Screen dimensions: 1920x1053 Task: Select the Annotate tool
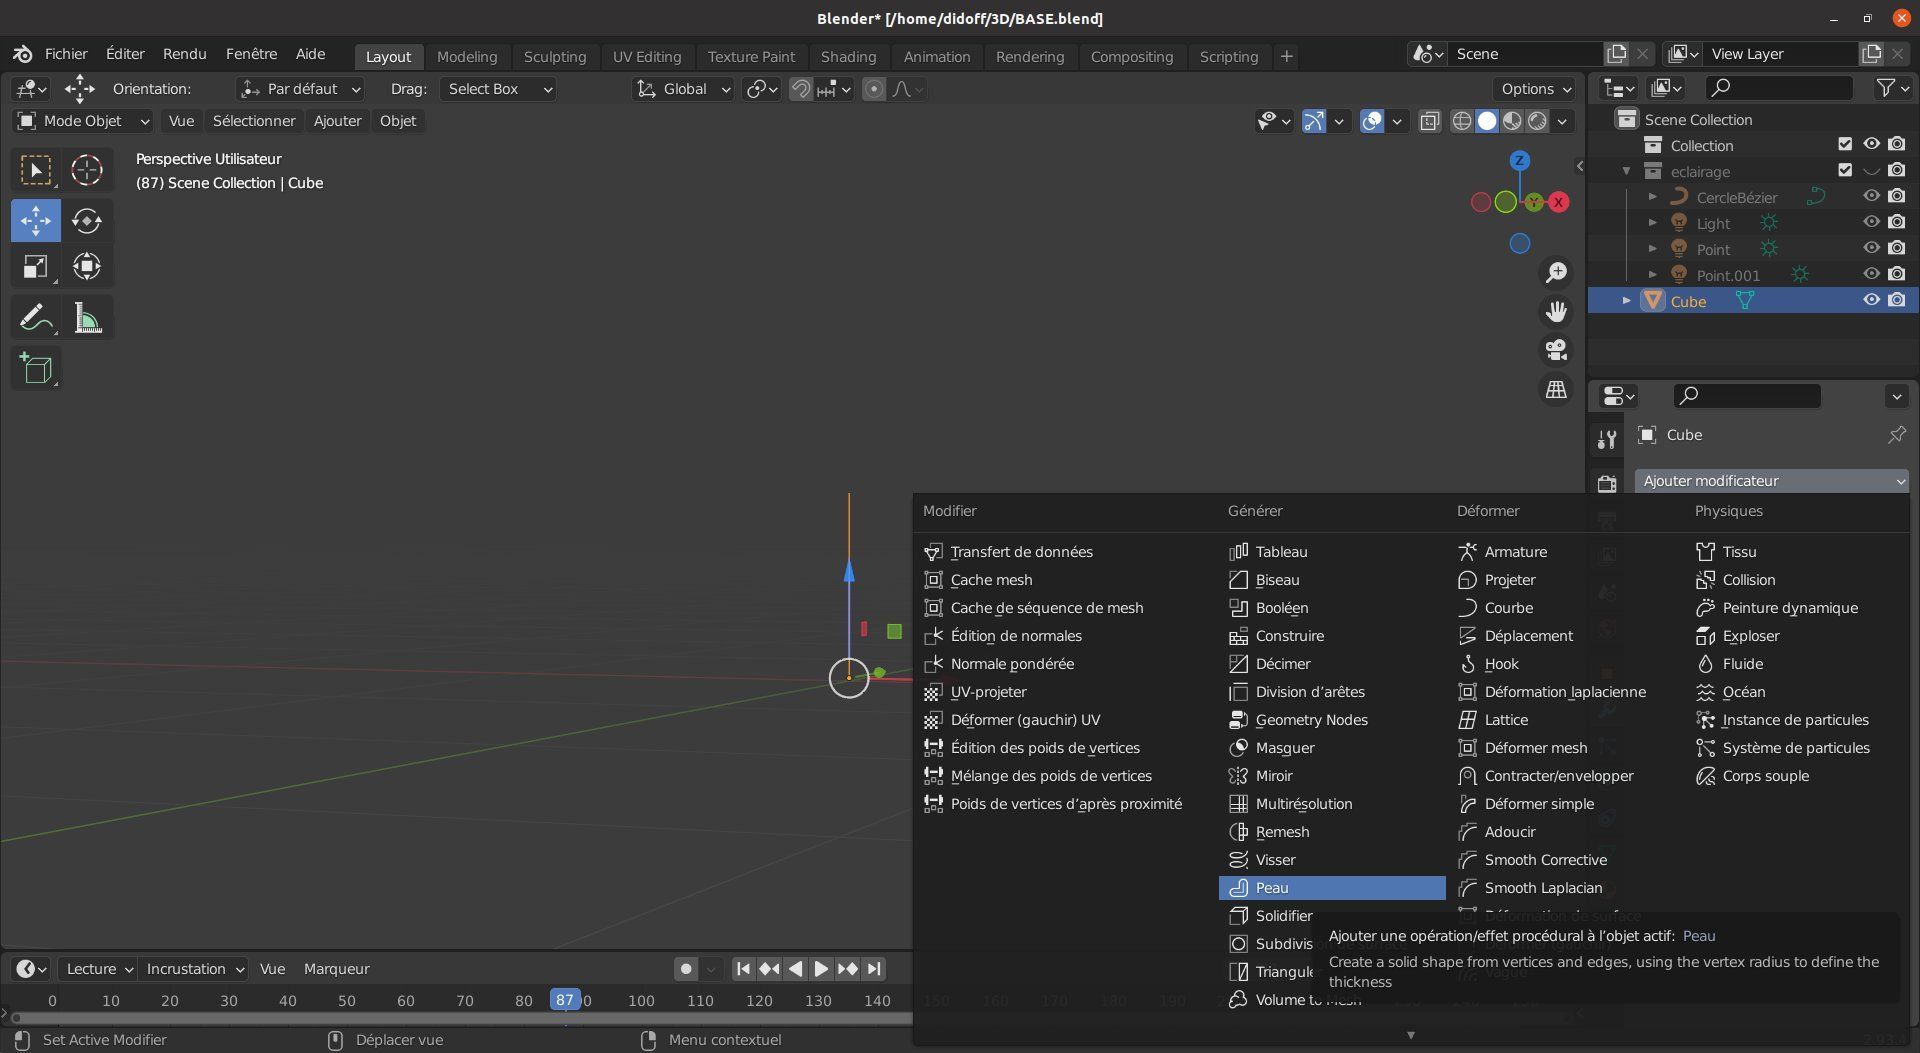[x=36, y=318]
